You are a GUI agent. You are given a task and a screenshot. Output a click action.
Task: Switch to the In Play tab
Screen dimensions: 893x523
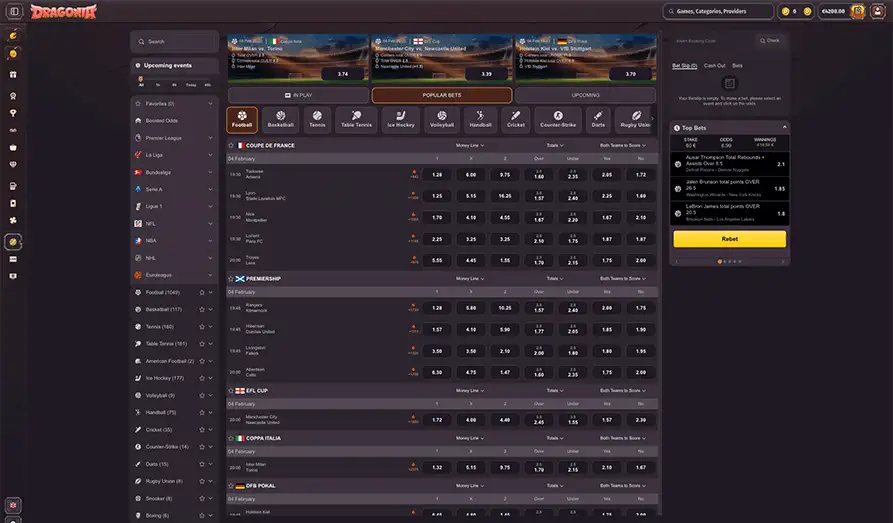[x=298, y=95]
